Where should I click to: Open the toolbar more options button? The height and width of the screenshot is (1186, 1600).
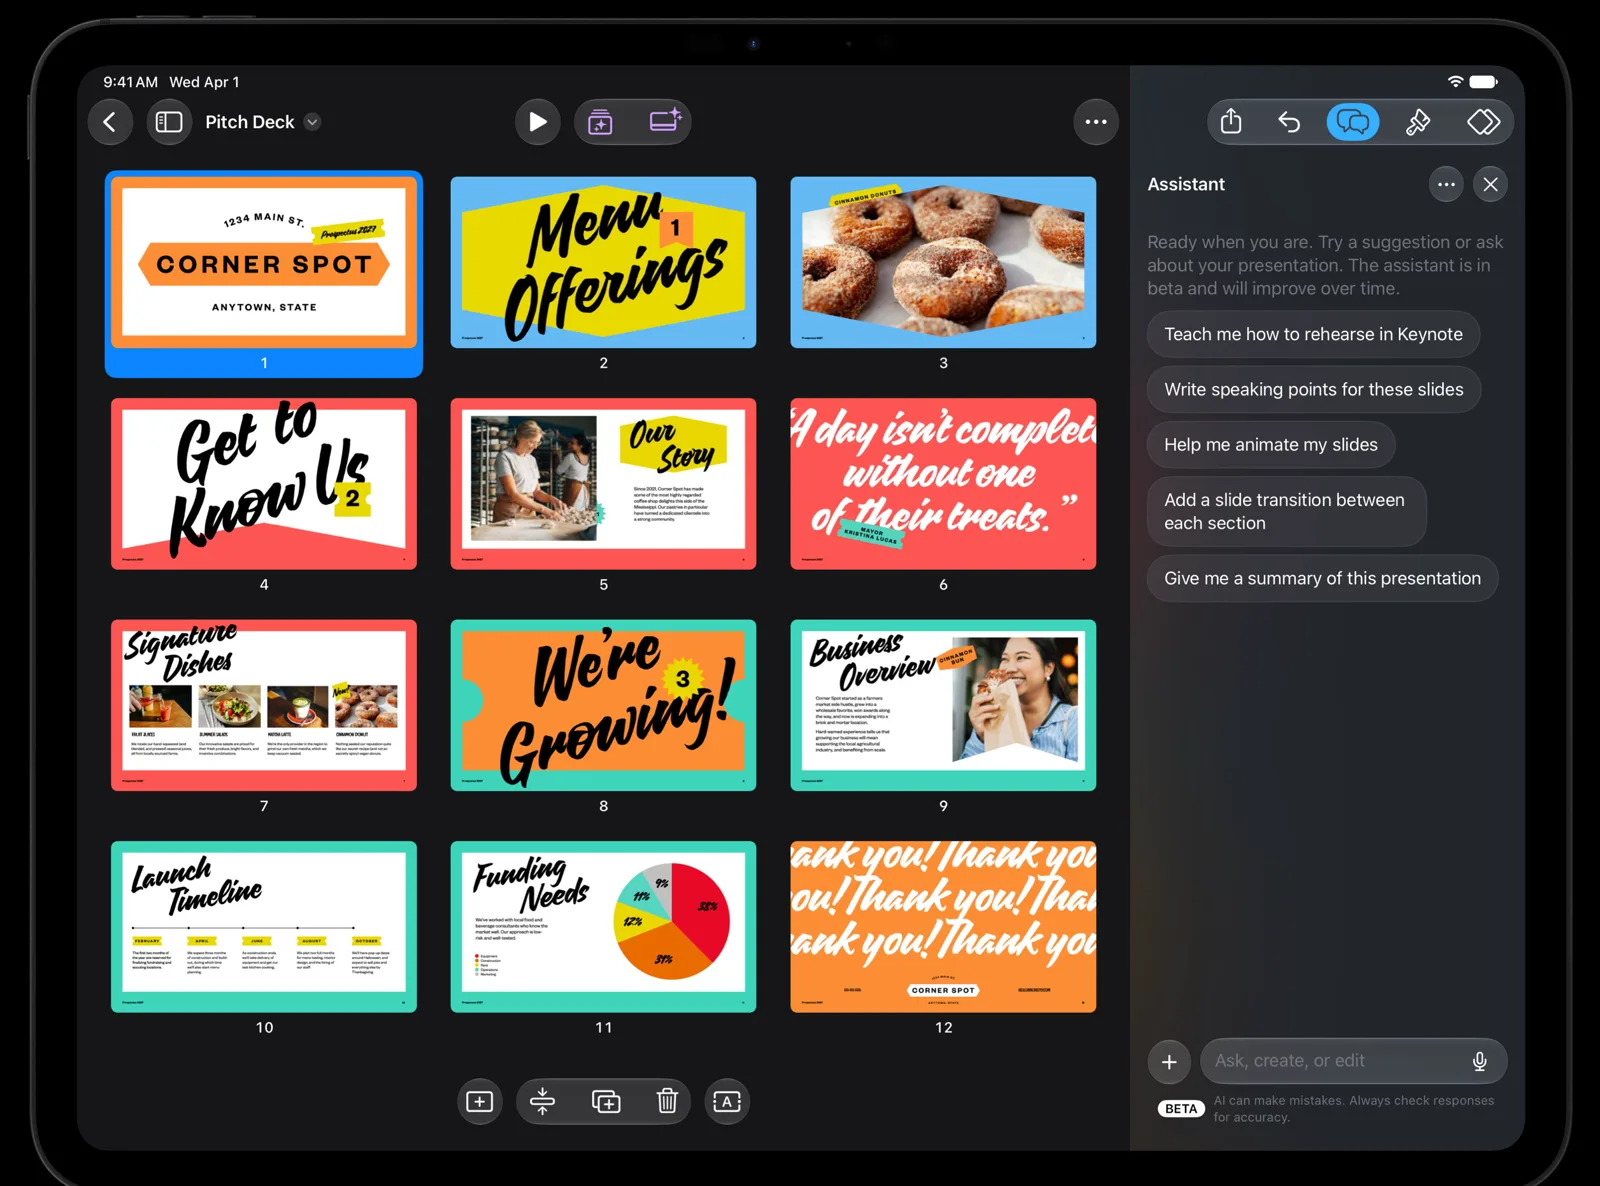(1096, 122)
